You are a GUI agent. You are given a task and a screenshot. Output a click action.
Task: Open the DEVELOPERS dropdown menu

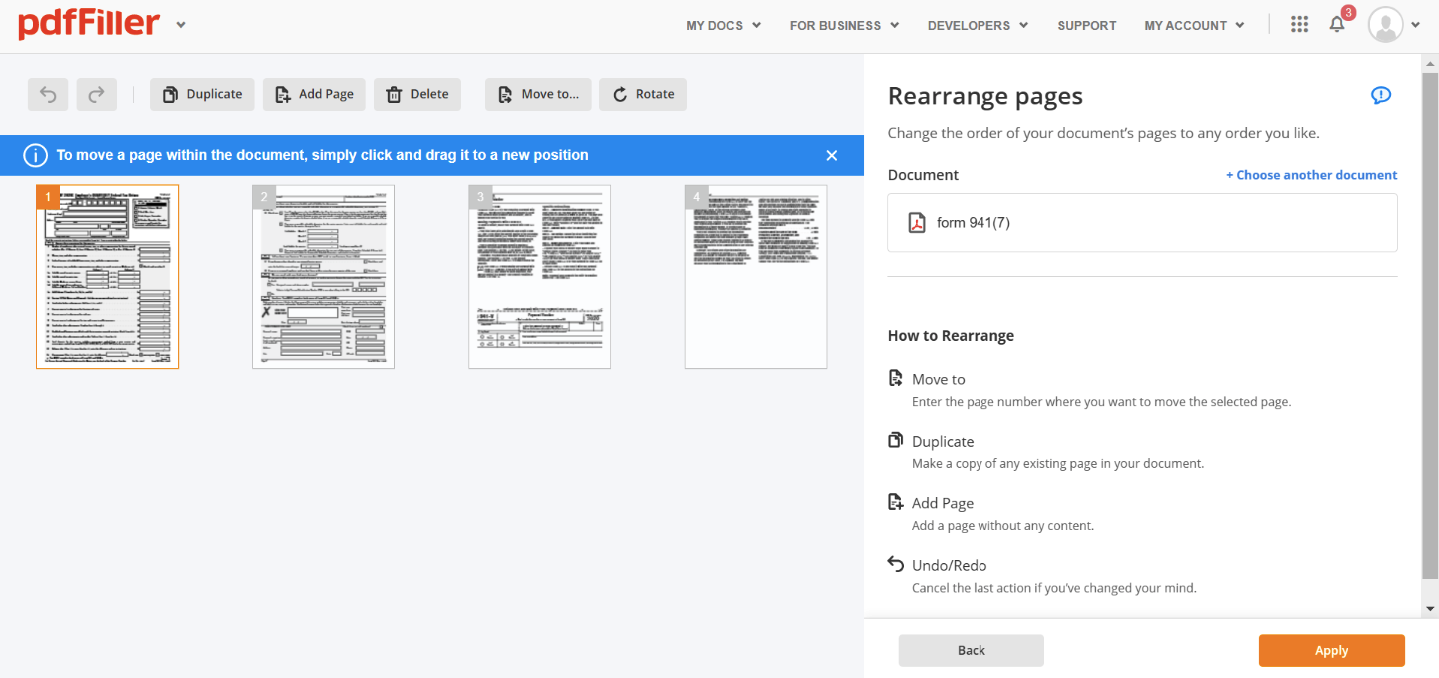[977, 25]
